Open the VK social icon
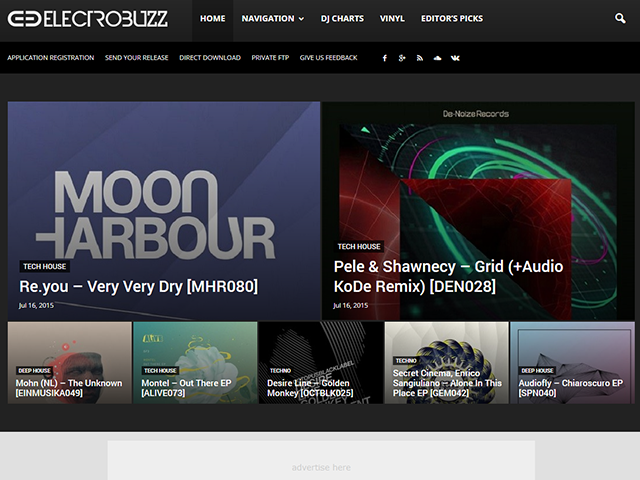The image size is (640, 480). (455, 58)
